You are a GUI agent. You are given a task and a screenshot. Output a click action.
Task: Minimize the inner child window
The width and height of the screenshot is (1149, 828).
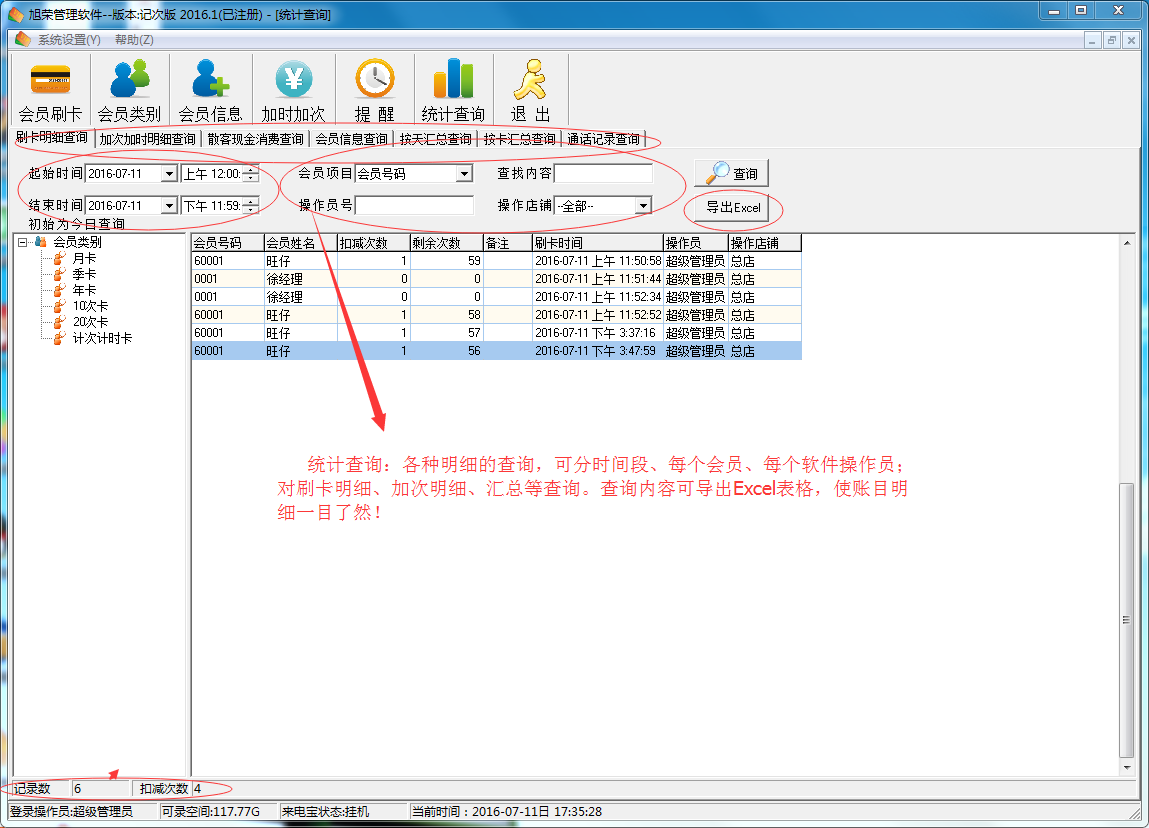point(1093,40)
